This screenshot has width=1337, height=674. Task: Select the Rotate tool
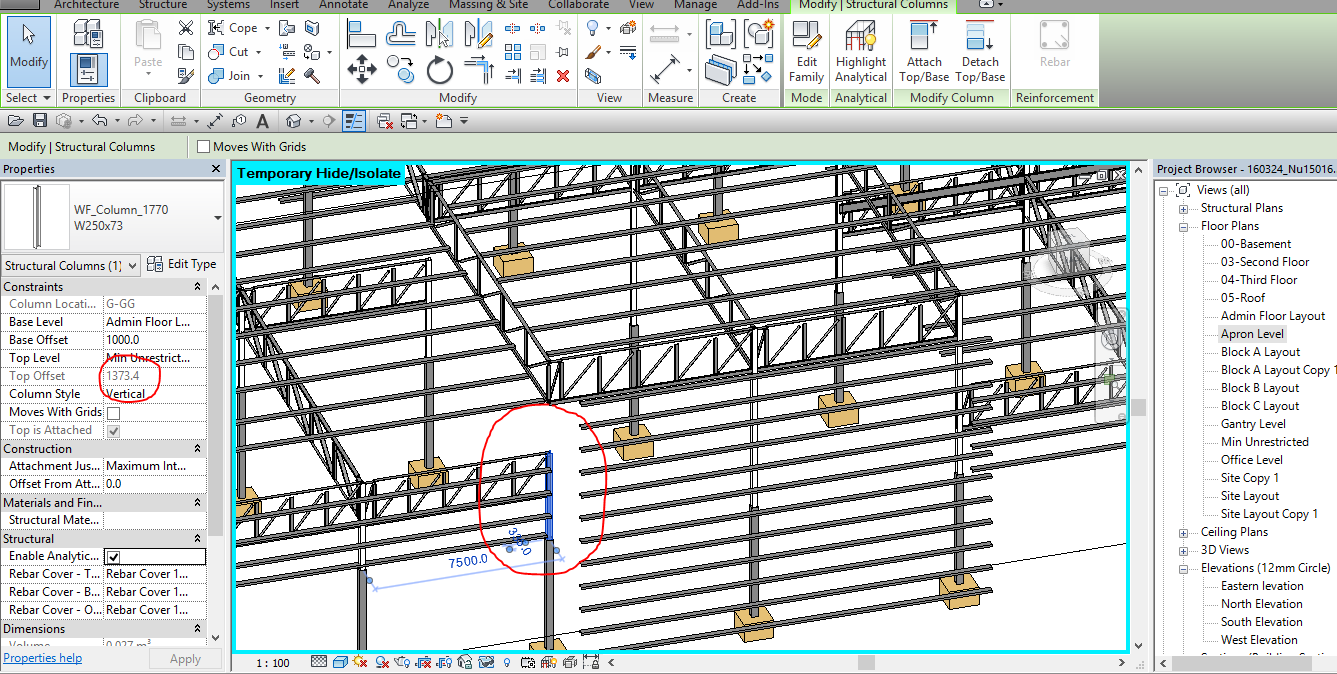[x=440, y=70]
